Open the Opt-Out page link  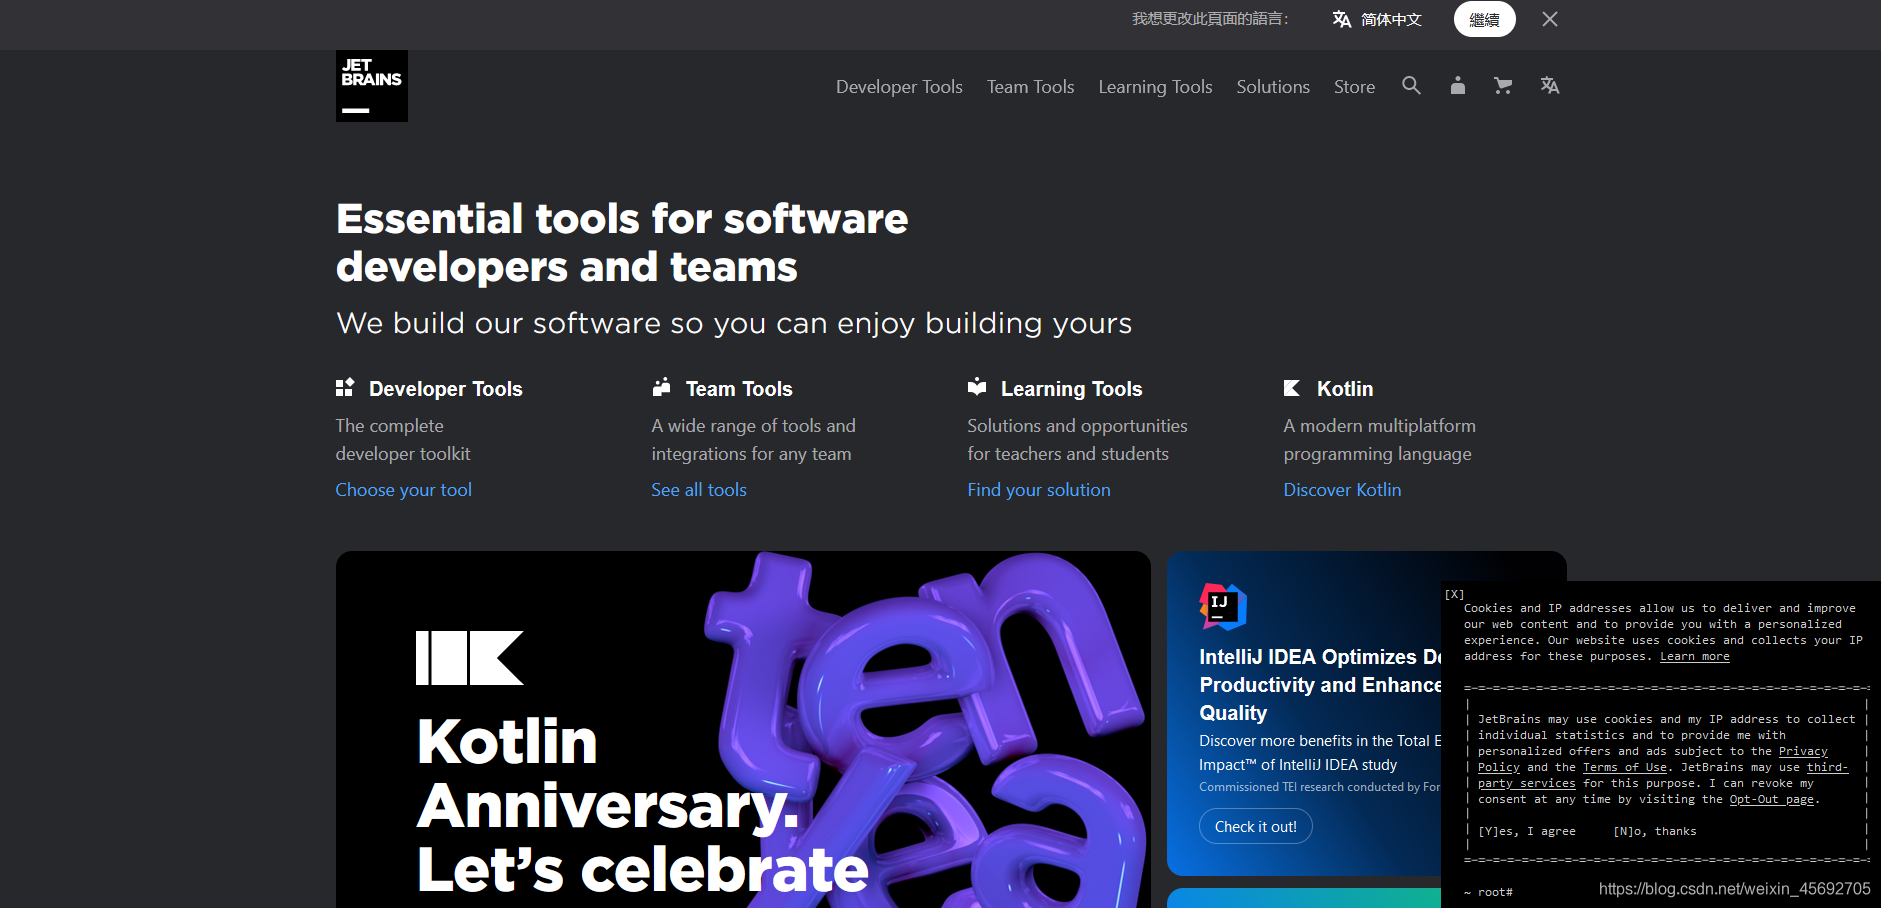point(1772,800)
